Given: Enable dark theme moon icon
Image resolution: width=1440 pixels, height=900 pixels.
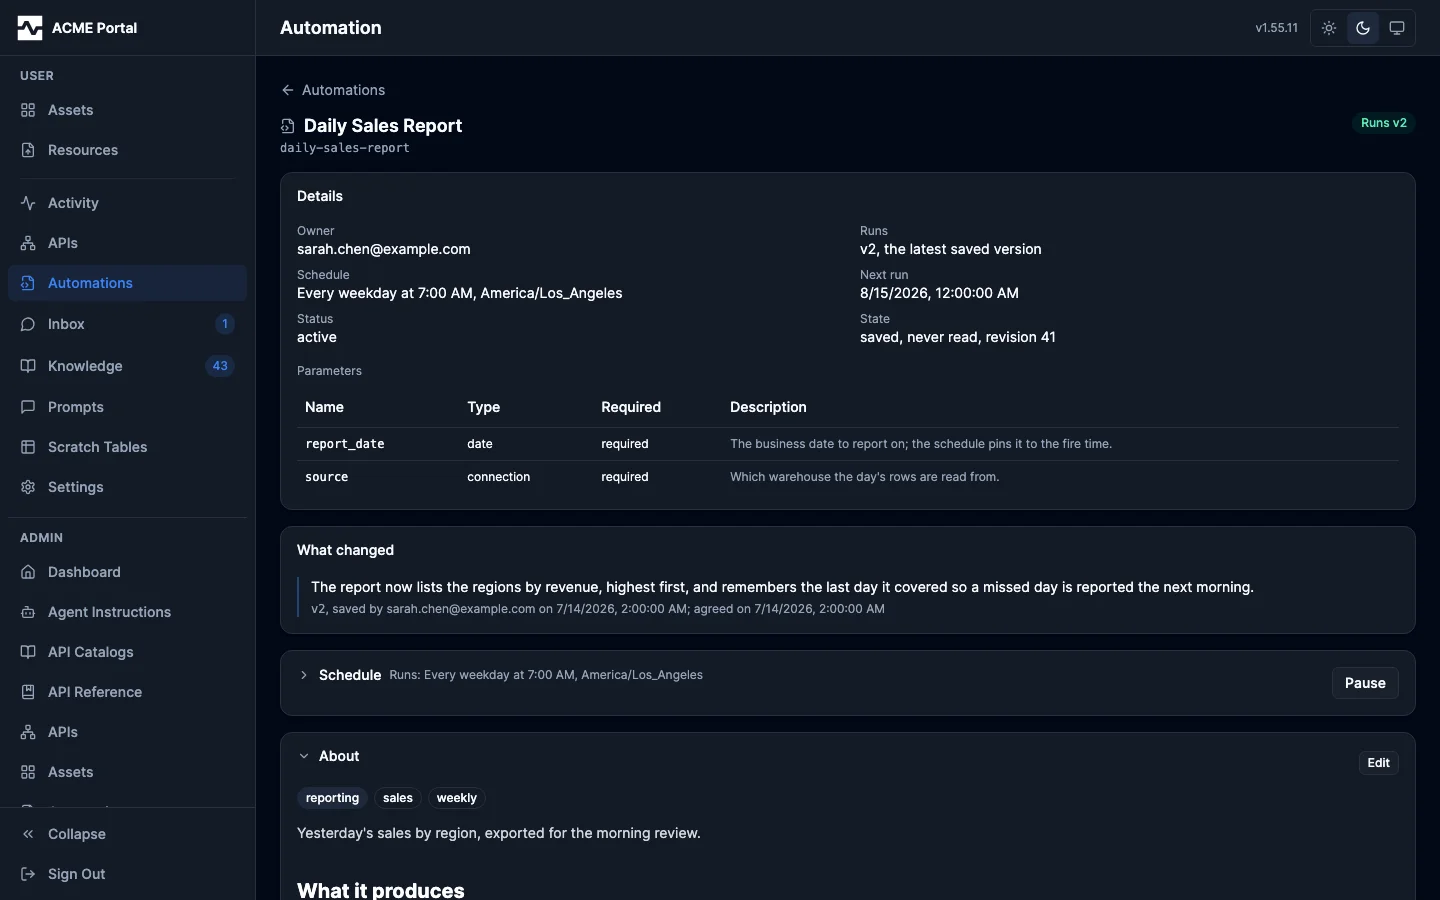Looking at the screenshot, I should [x=1363, y=28].
